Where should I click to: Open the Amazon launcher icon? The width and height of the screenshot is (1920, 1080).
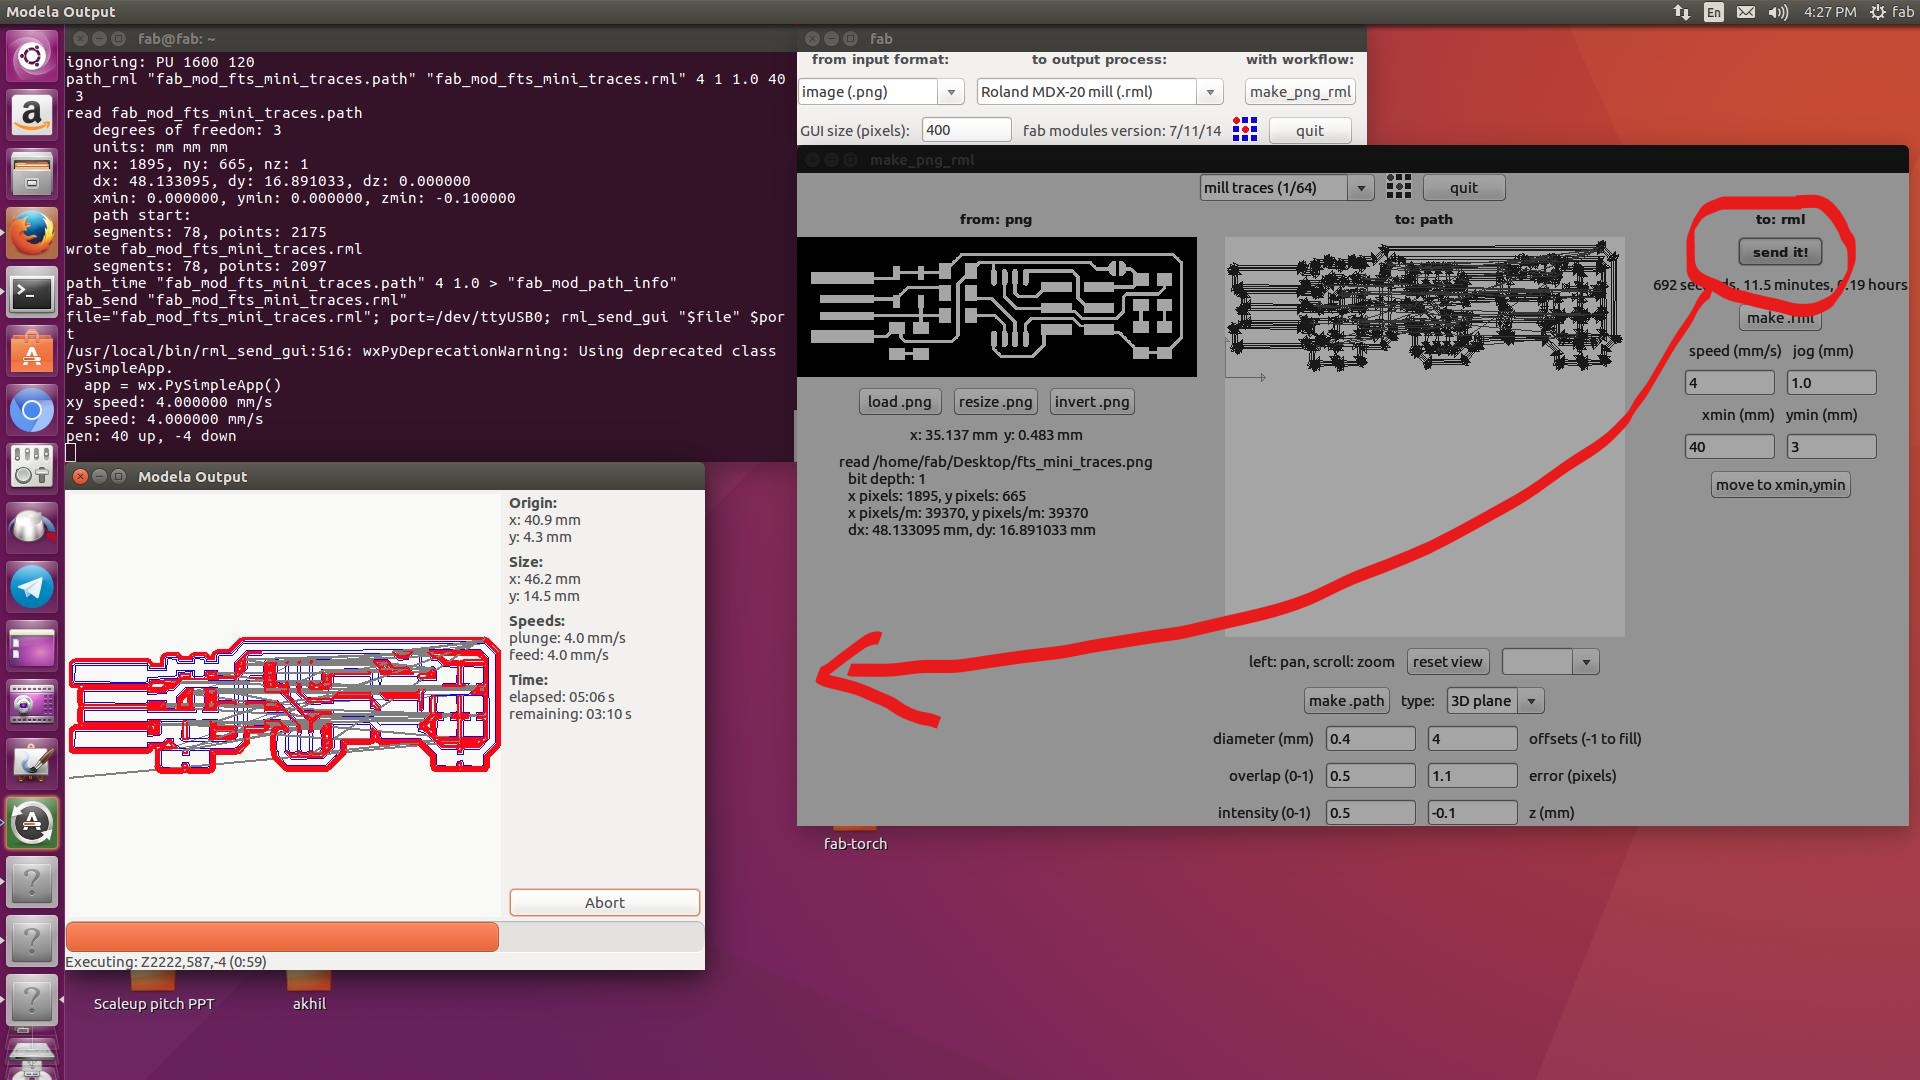tap(32, 116)
